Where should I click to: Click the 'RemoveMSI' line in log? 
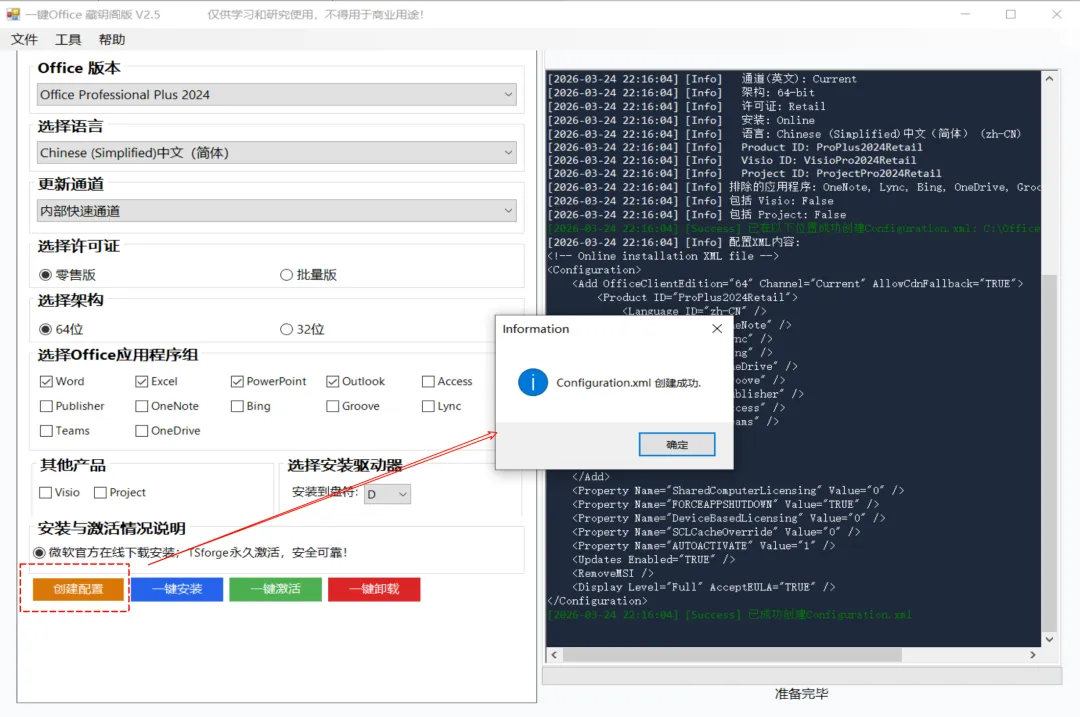[613, 573]
